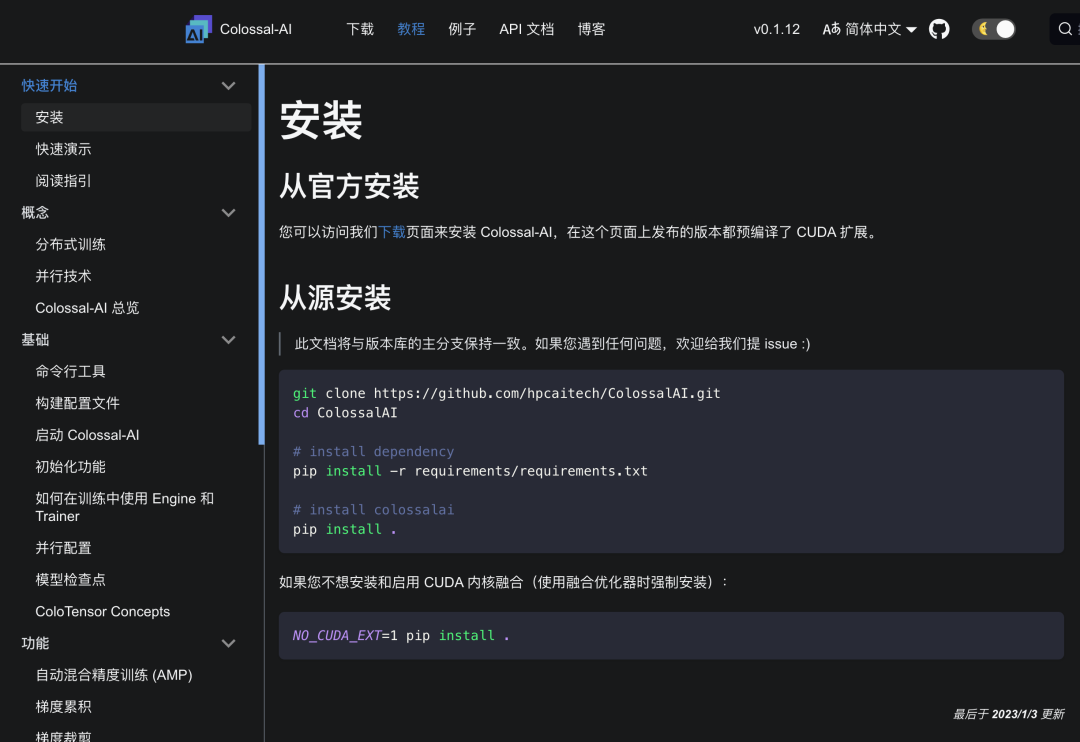Viewport: 1080px width, 742px height.
Task: Click the 最后于 2023/1/3 更新 text
Action: (1008, 714)
